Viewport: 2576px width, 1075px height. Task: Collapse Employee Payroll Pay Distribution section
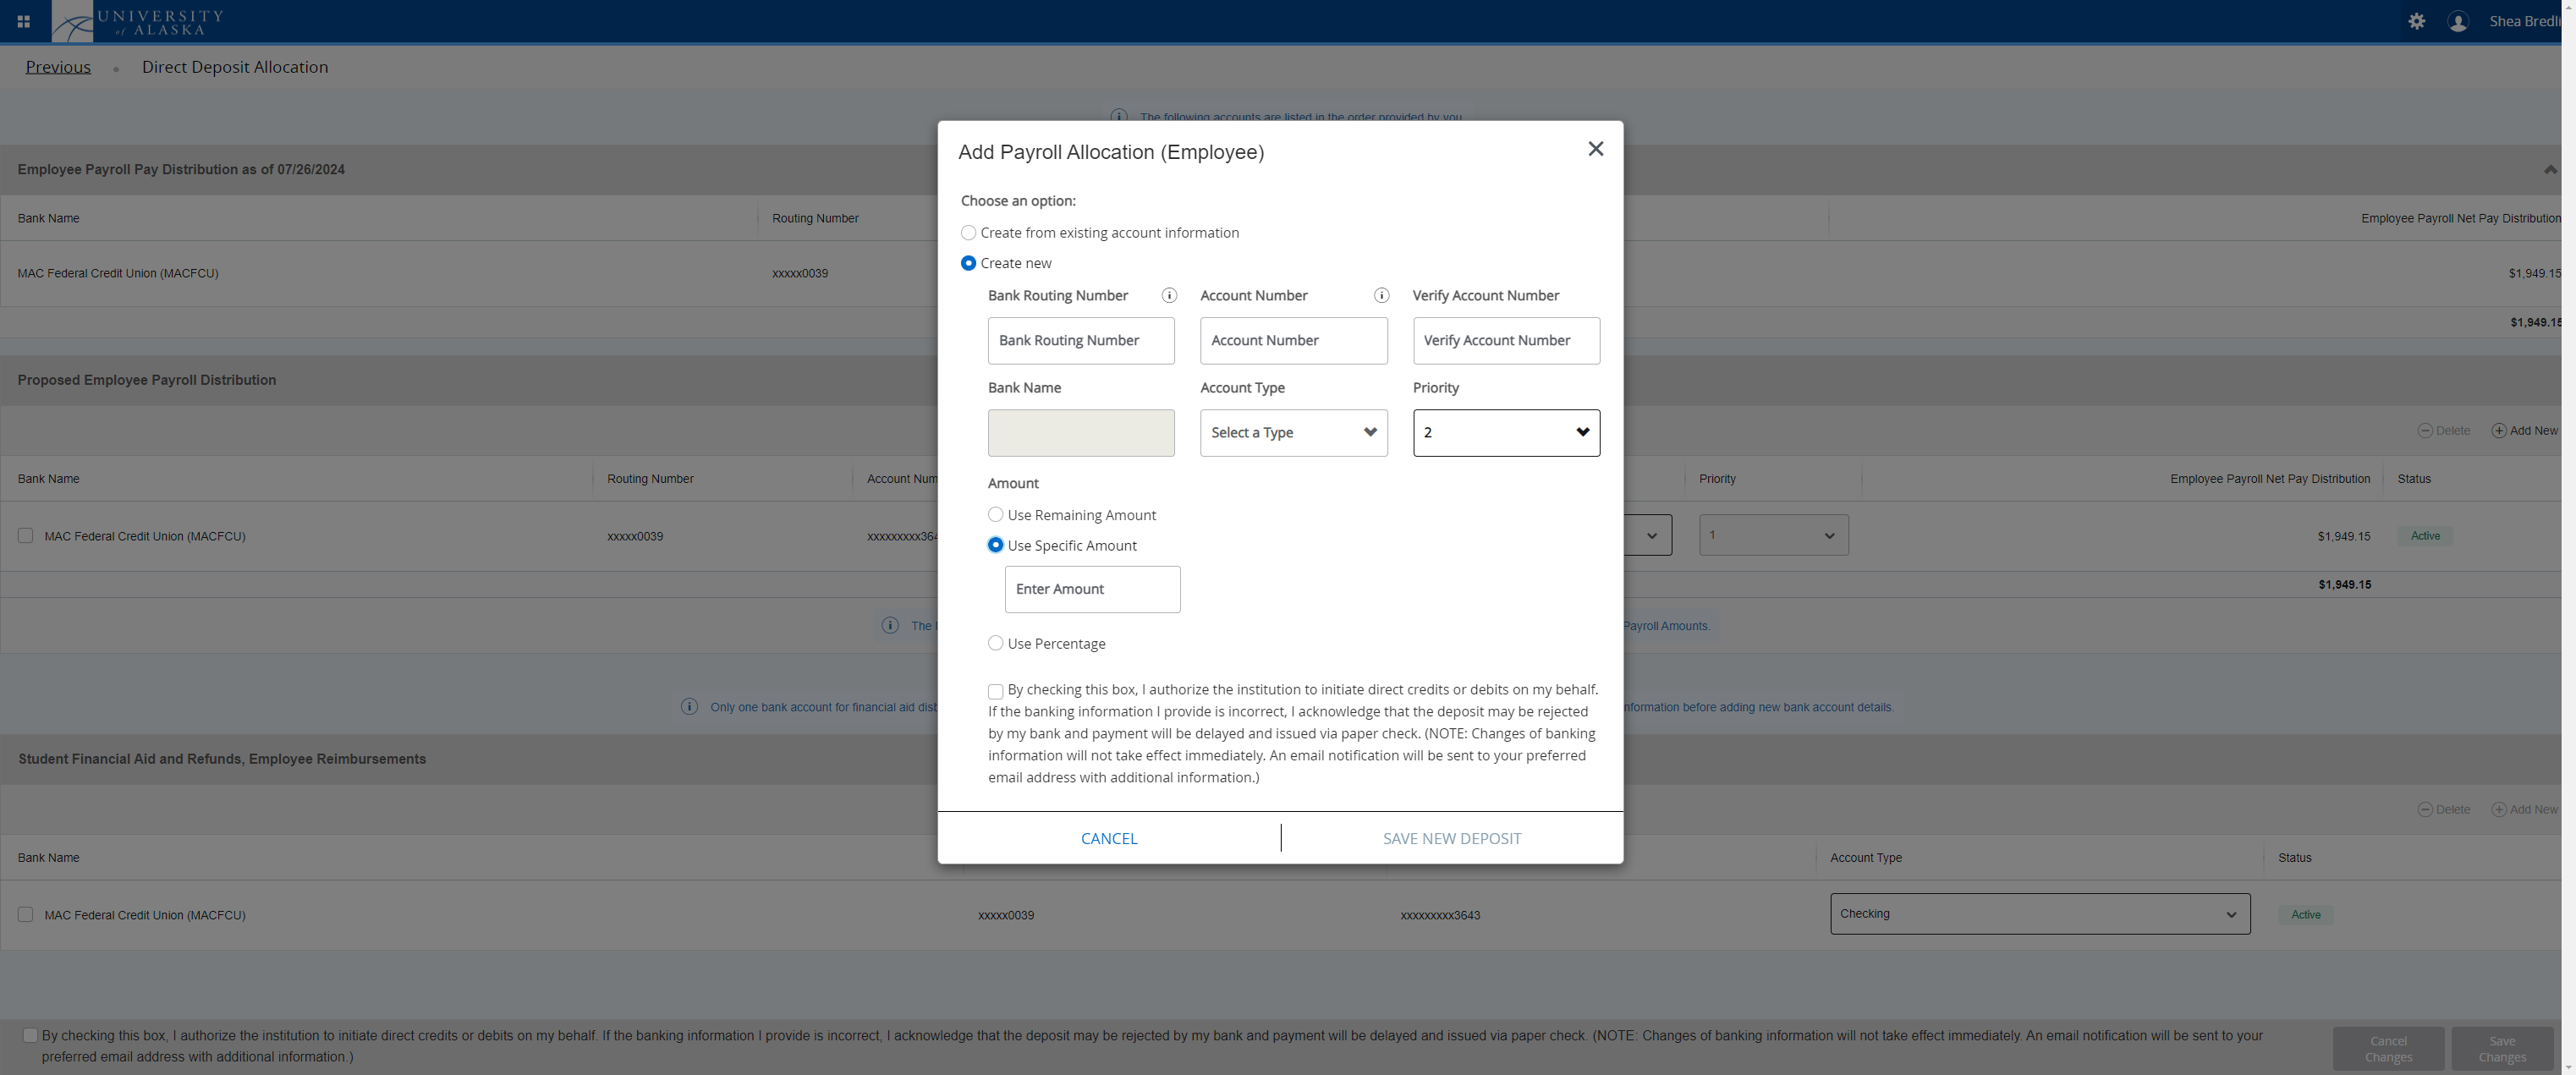coord(2551,169)
